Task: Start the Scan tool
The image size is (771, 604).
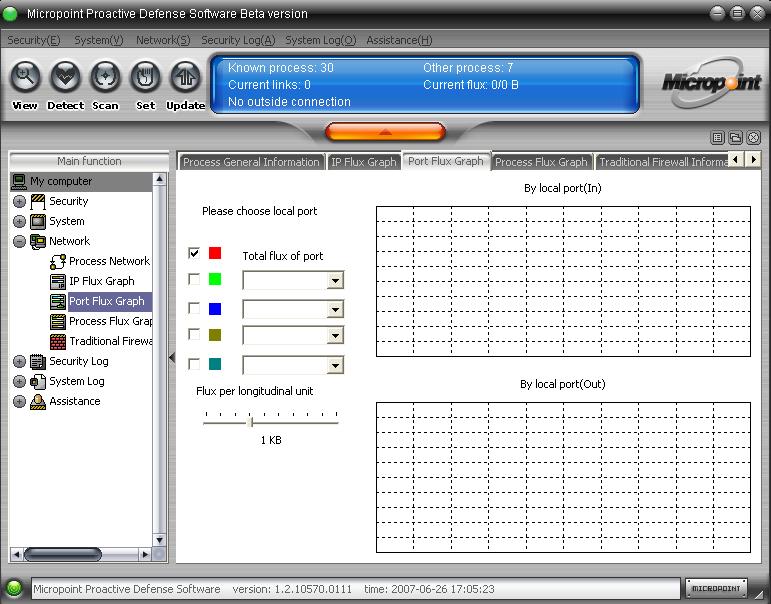Action: point(105,77)
